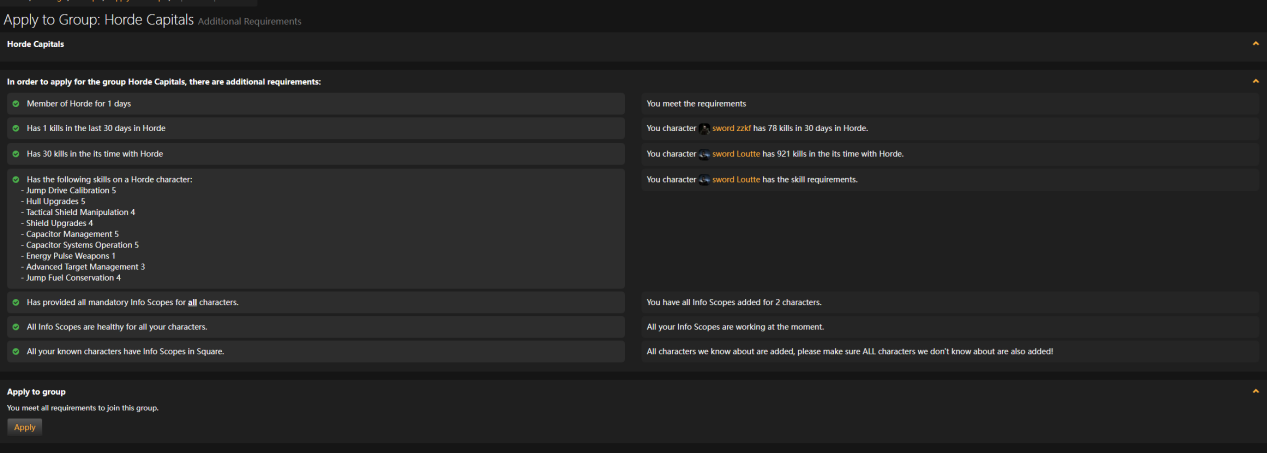Click sword zzkf character portrait icon

pos(704,129)
